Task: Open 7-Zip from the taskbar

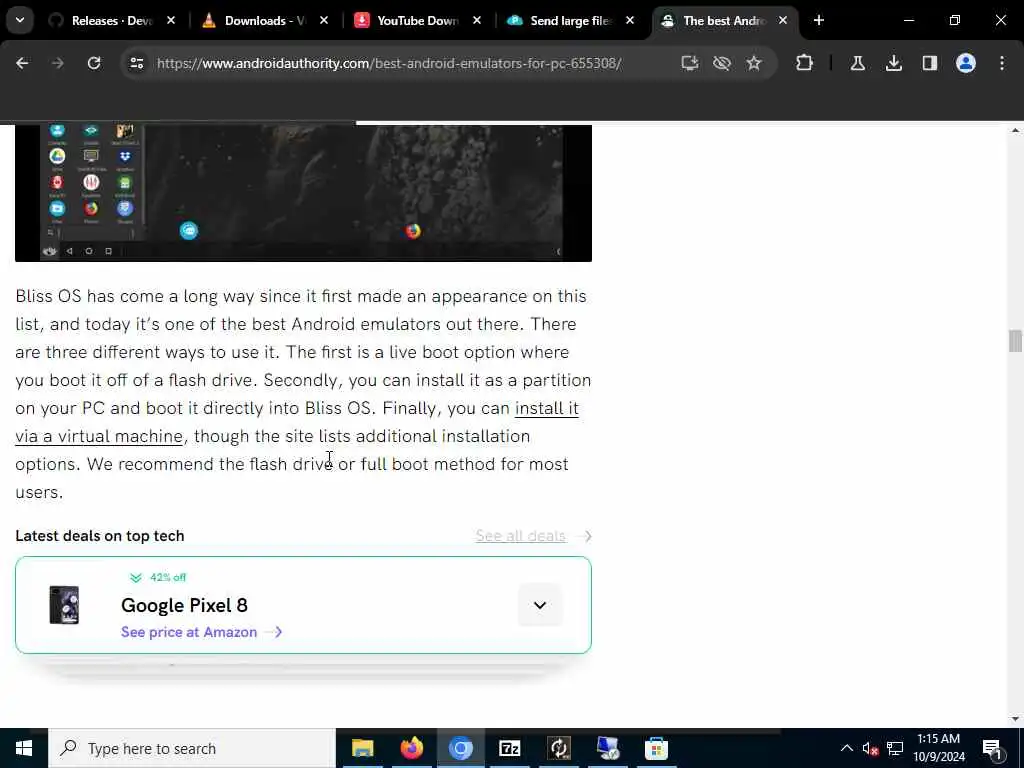Action: click(x=509, y=748)
